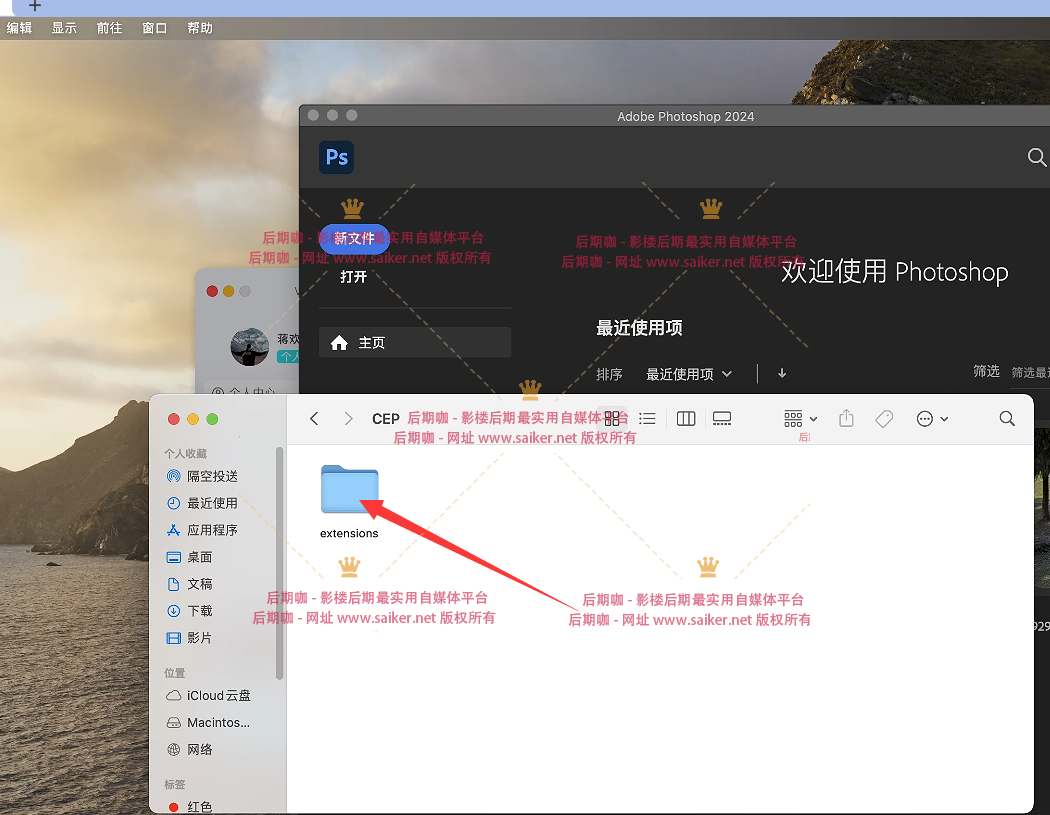Open search in the Photoshop window
This screenshot has height=815, width=1050.
tap(1037, 157)
